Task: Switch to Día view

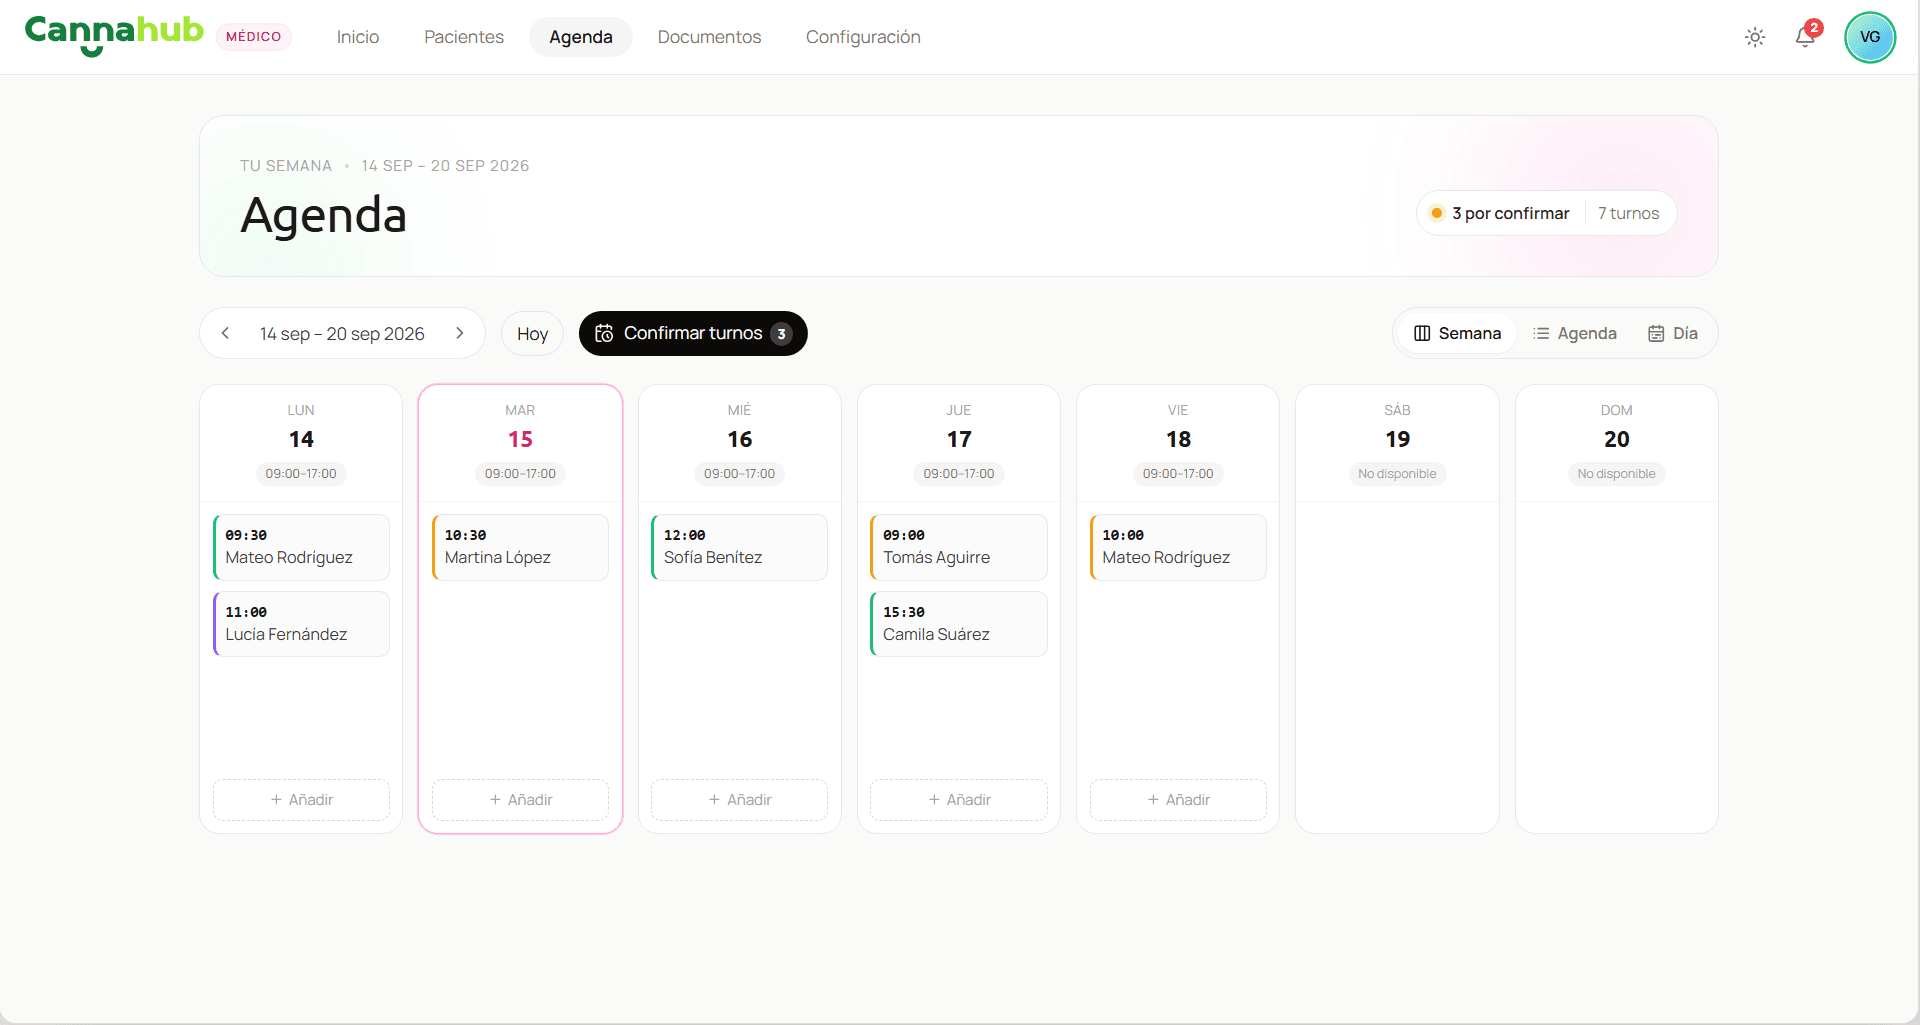Action: click(1673, 333)
